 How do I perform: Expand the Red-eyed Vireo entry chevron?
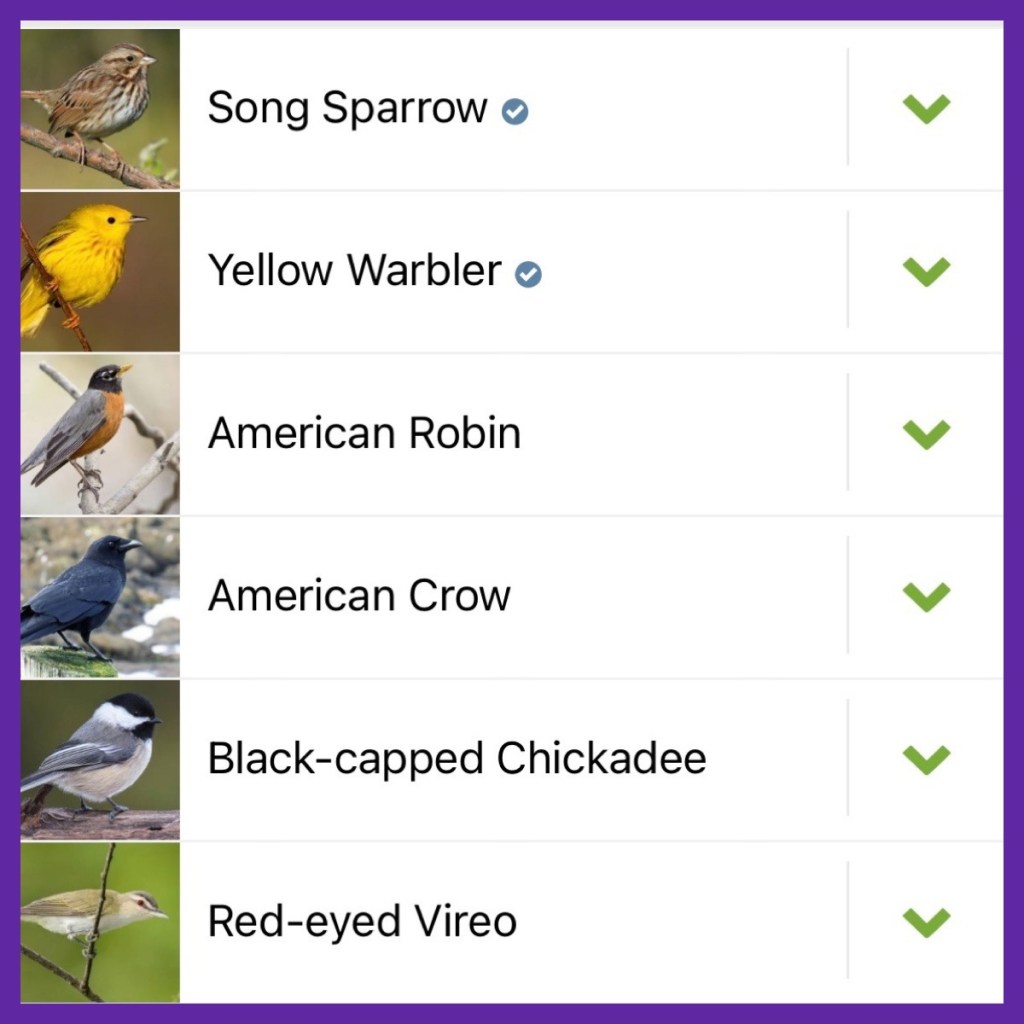click(x=926, y=921)
